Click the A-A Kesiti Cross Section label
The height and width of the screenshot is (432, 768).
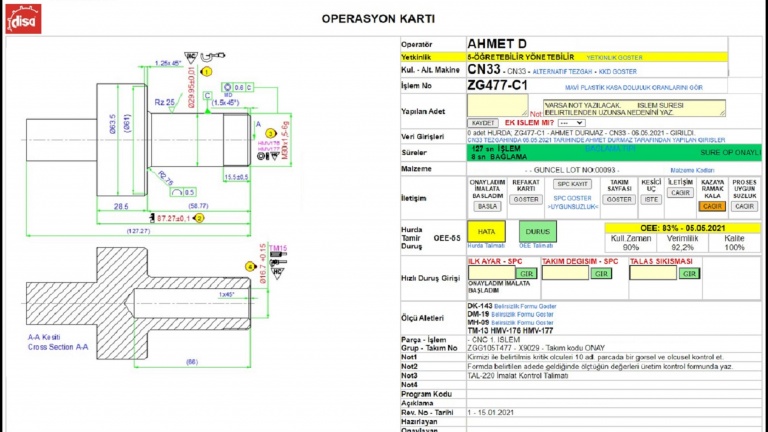pyautogui.click(x=58, y=342)
